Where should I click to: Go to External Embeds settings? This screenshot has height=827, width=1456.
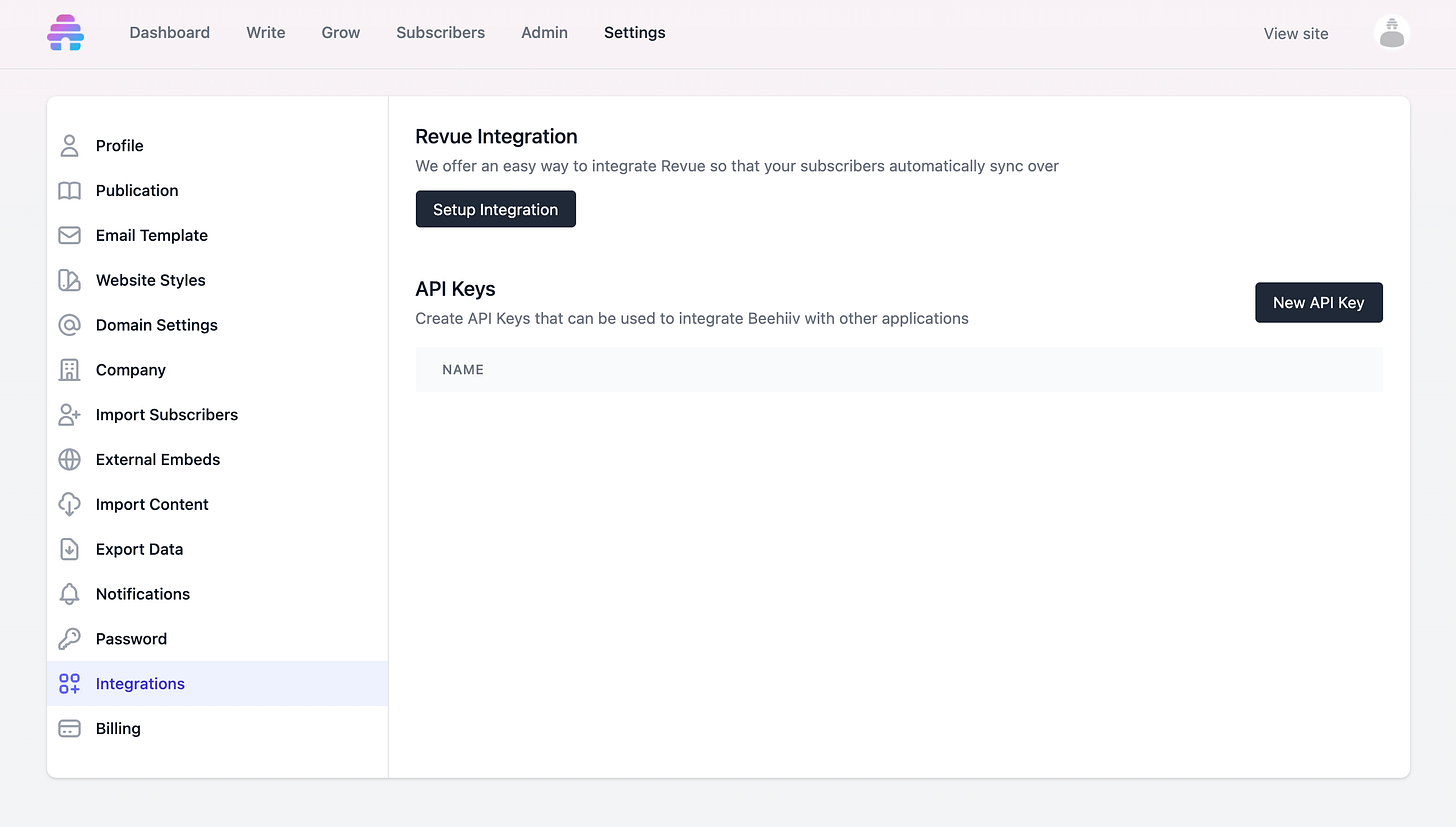[218, 460]
